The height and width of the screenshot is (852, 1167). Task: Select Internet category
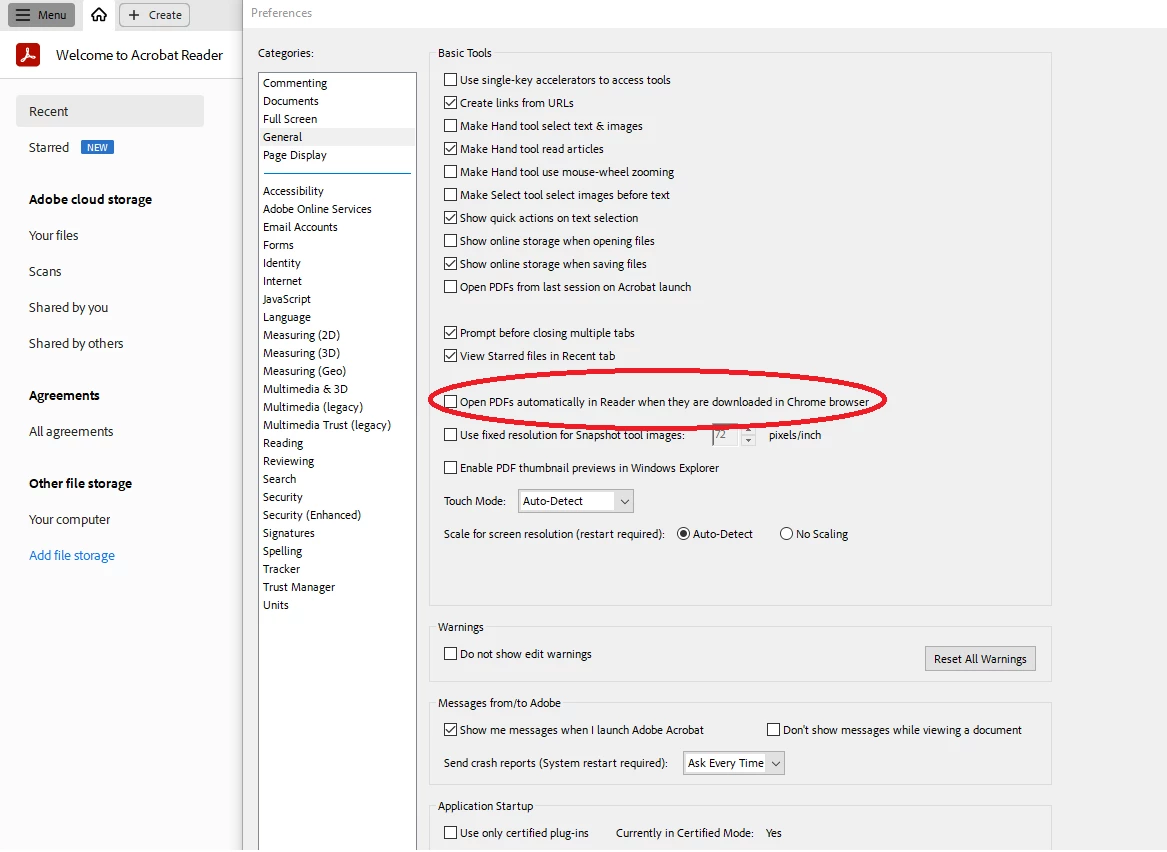click(x=282, y=281)
